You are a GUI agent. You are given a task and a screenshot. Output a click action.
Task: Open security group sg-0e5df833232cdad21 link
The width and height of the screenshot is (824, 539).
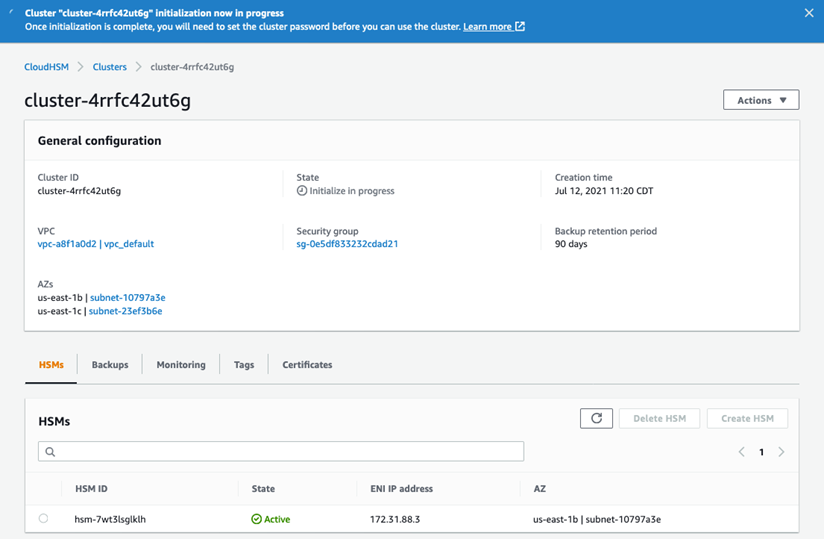click(347, 244)
